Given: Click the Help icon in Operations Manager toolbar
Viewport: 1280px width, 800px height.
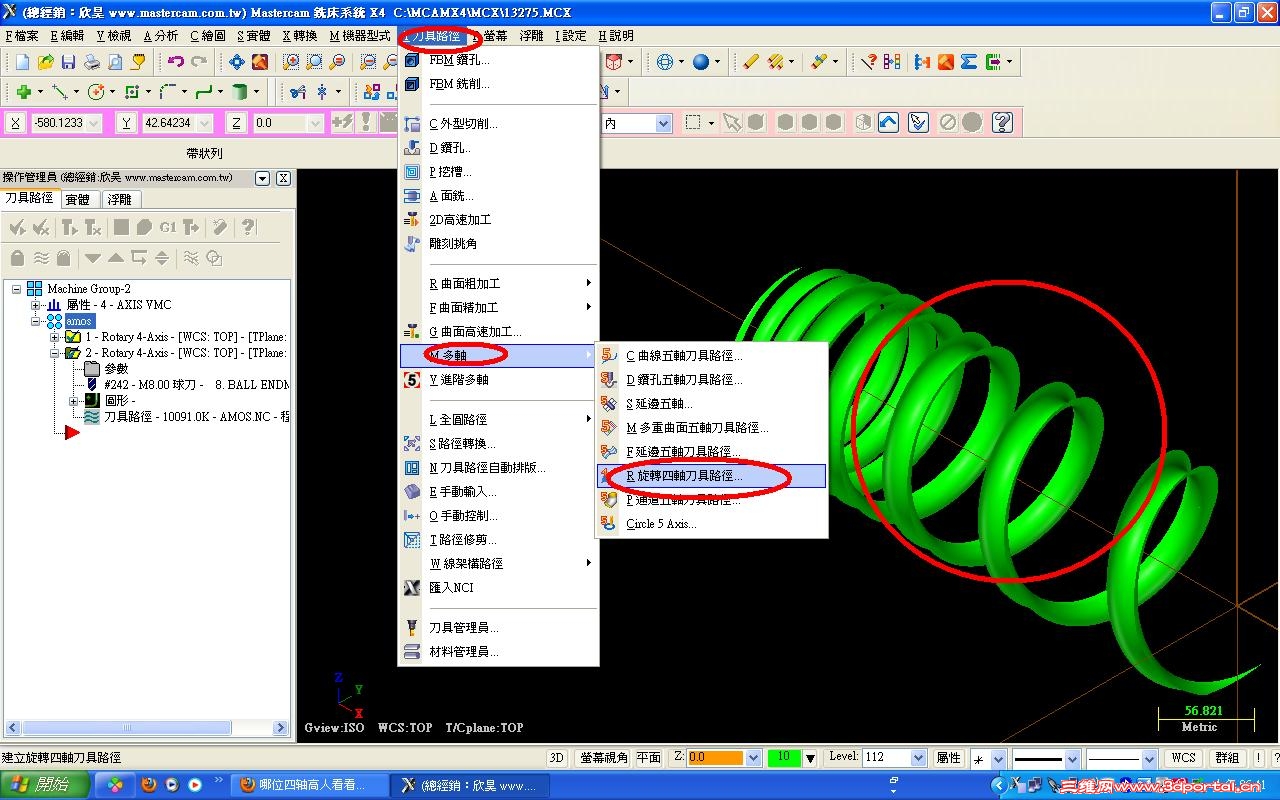Looking at the screenshot, I should click(x=249, y=228).
